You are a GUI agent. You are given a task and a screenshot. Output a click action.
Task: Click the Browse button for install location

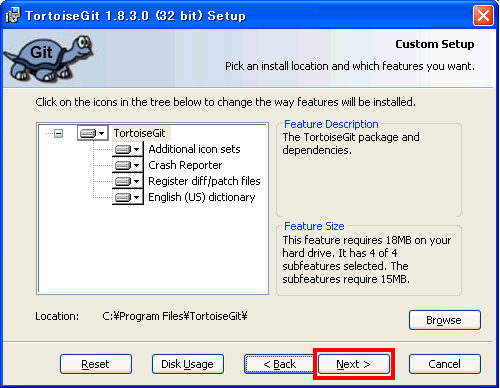click(x=445, y=320)
